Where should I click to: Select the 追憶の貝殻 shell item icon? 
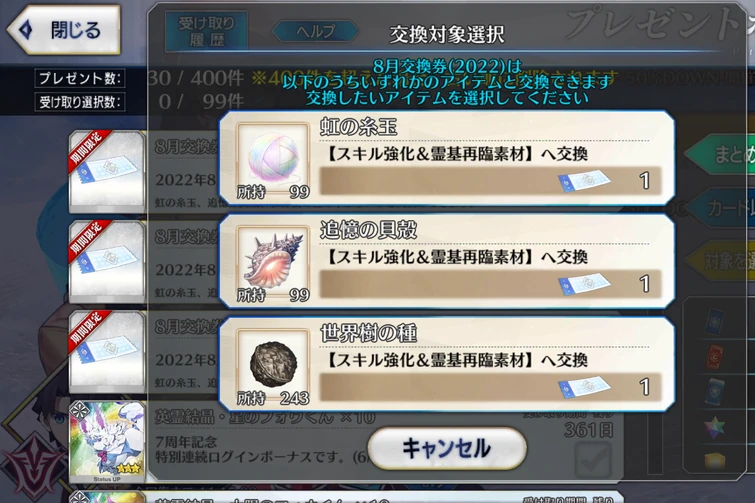click(273, 263)
